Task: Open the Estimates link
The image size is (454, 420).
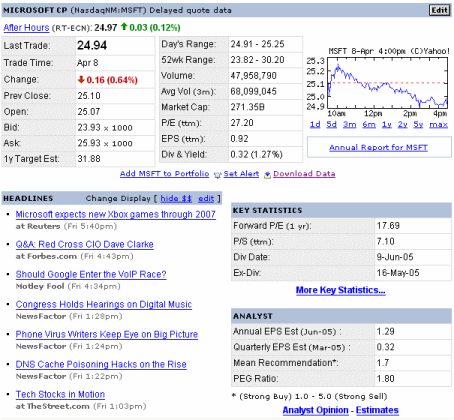Action: pyautogui.click(x=377, y=410)
